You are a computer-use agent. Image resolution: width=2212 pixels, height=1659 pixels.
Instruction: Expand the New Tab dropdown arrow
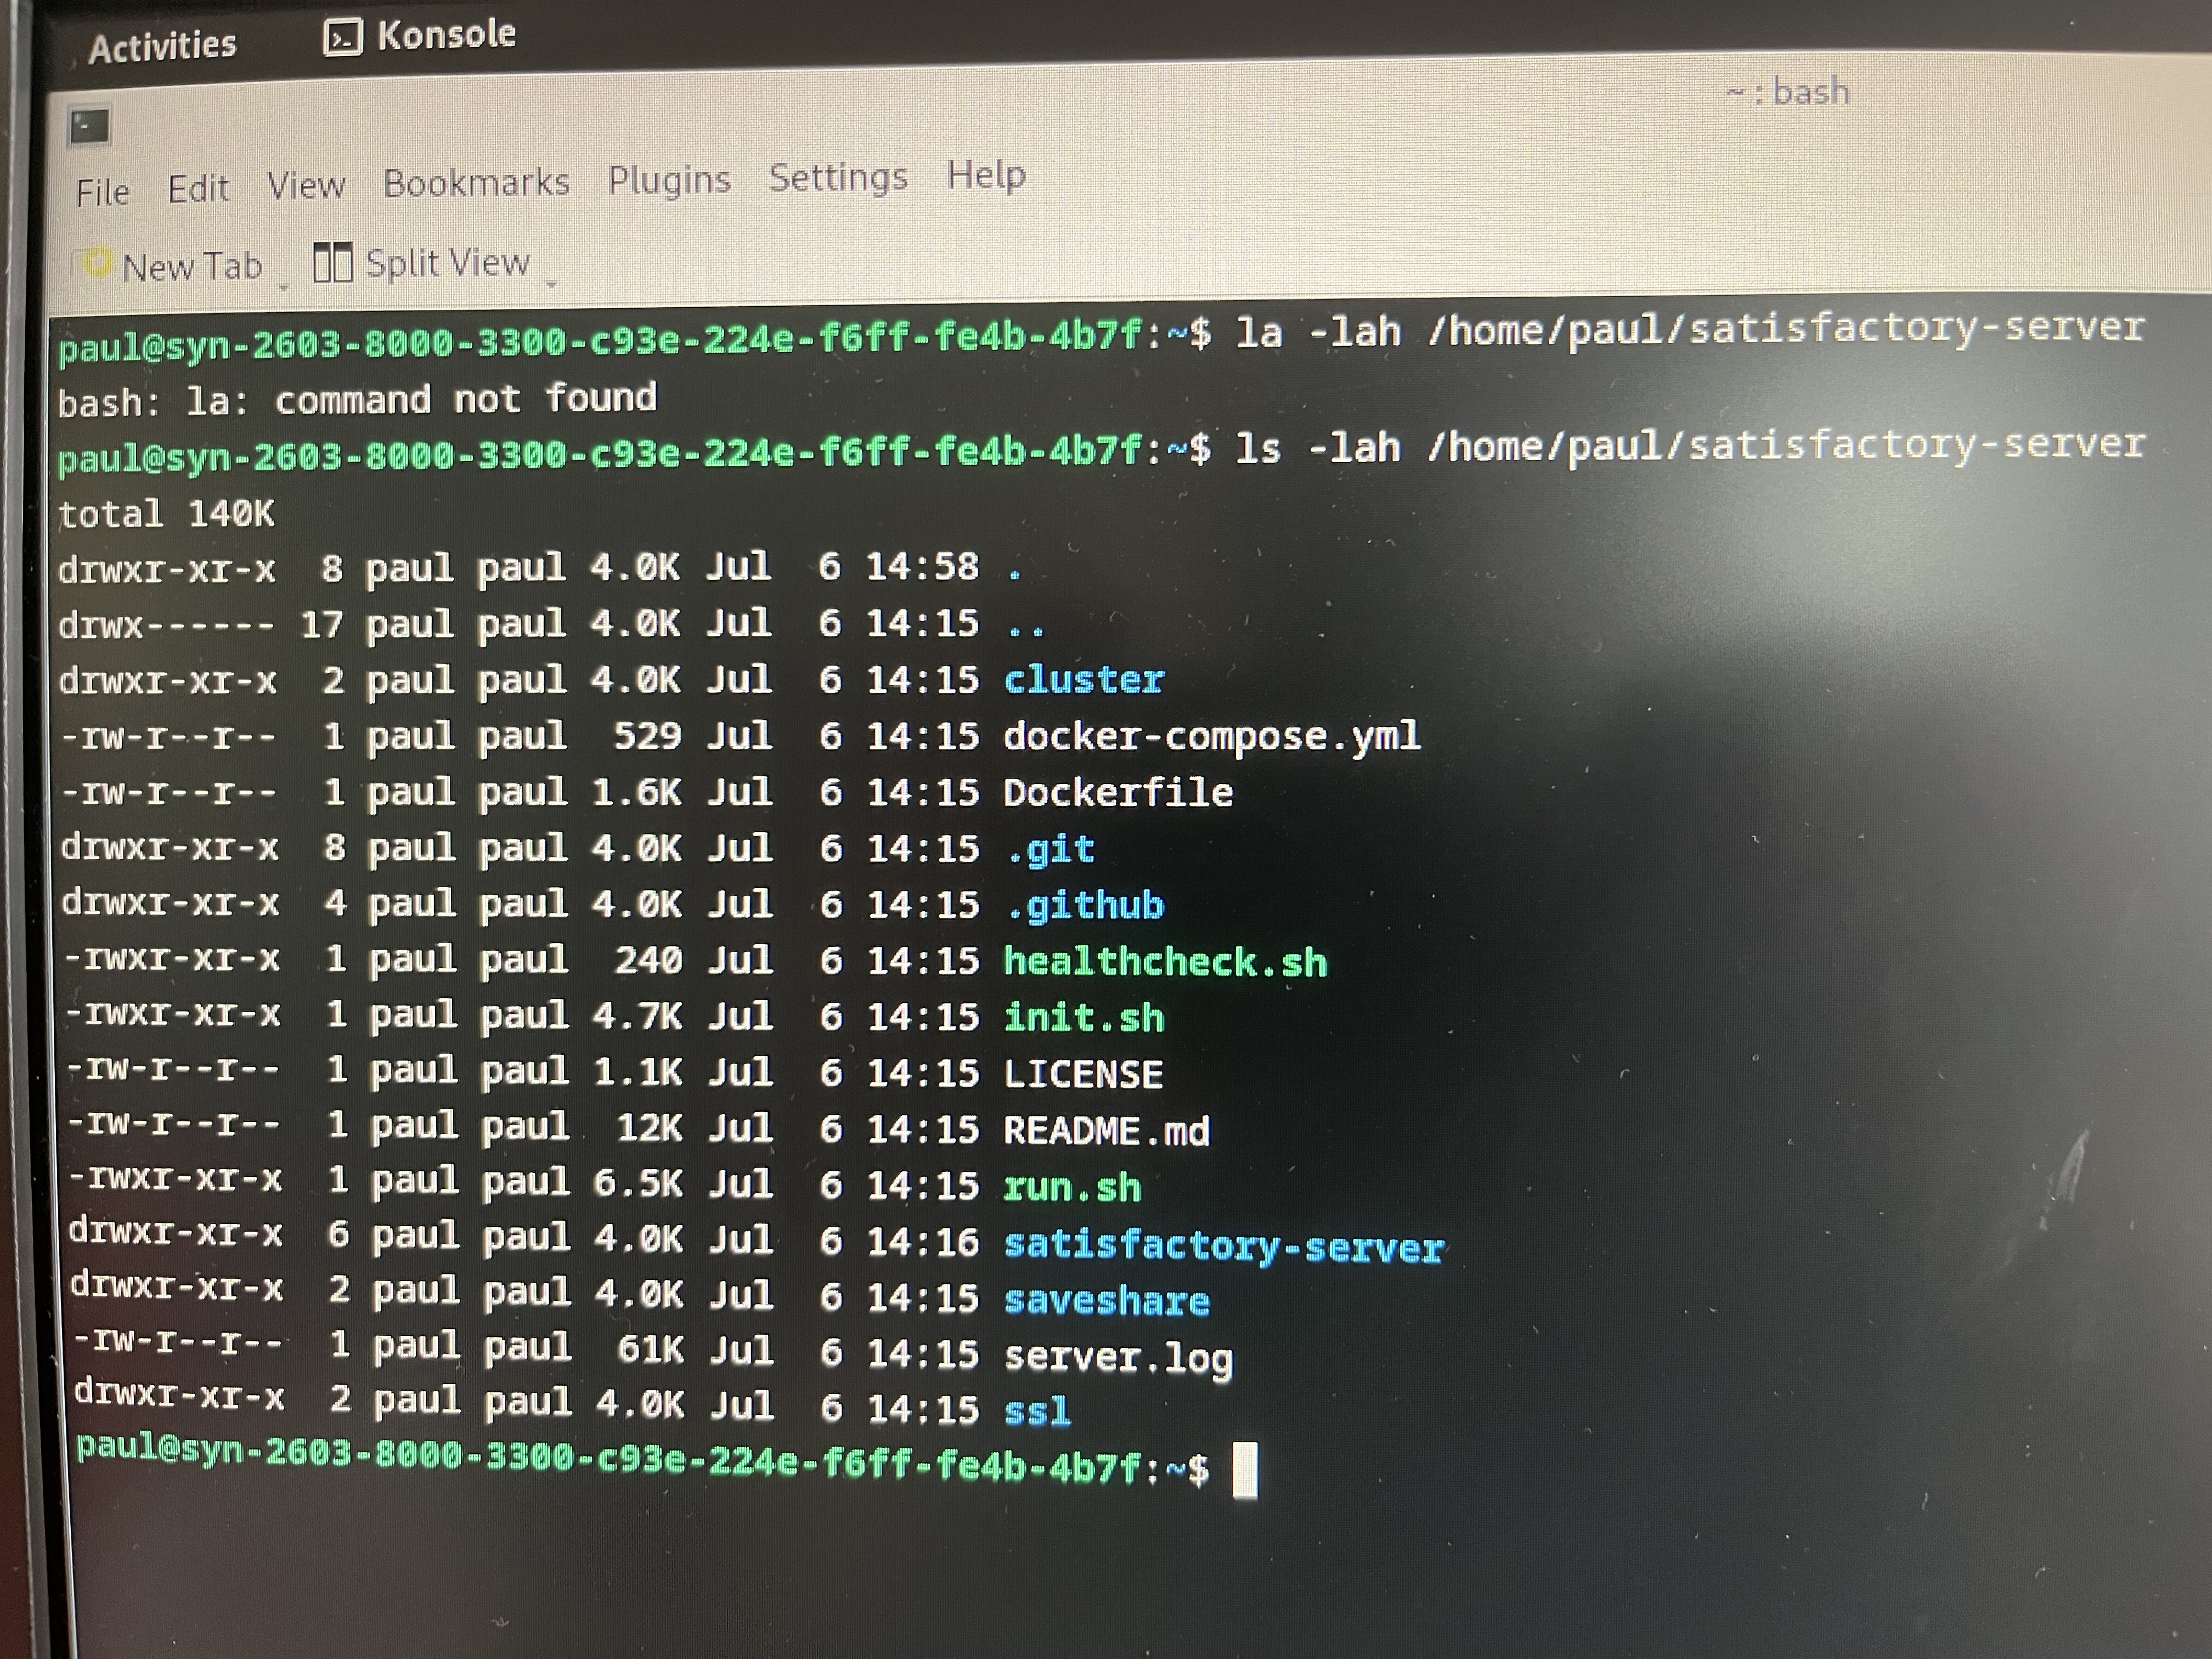click(283, 287)
